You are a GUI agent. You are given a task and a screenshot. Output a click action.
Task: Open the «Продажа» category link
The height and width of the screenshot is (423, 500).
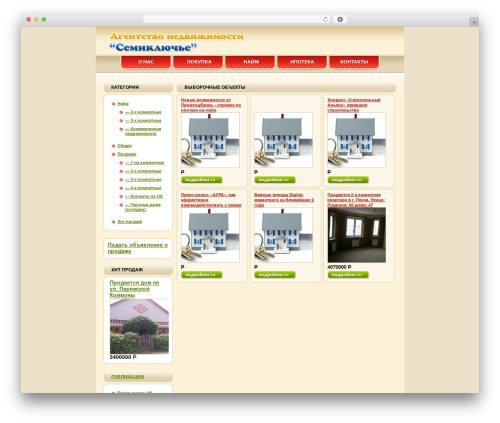tap(127, 154)
